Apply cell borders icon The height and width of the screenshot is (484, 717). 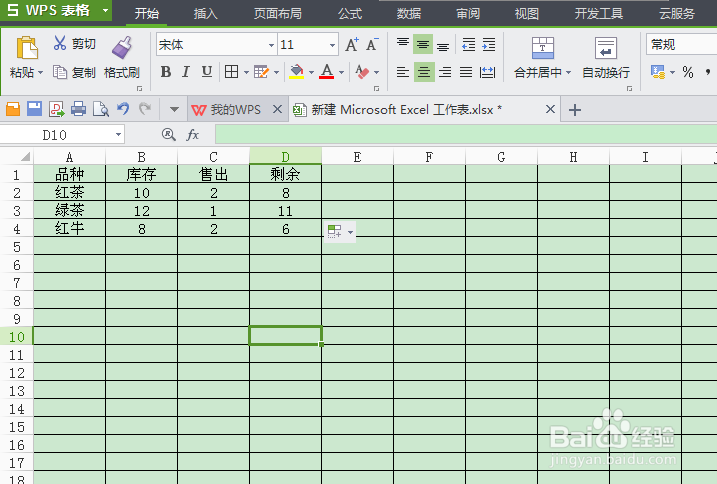[231, 72]
